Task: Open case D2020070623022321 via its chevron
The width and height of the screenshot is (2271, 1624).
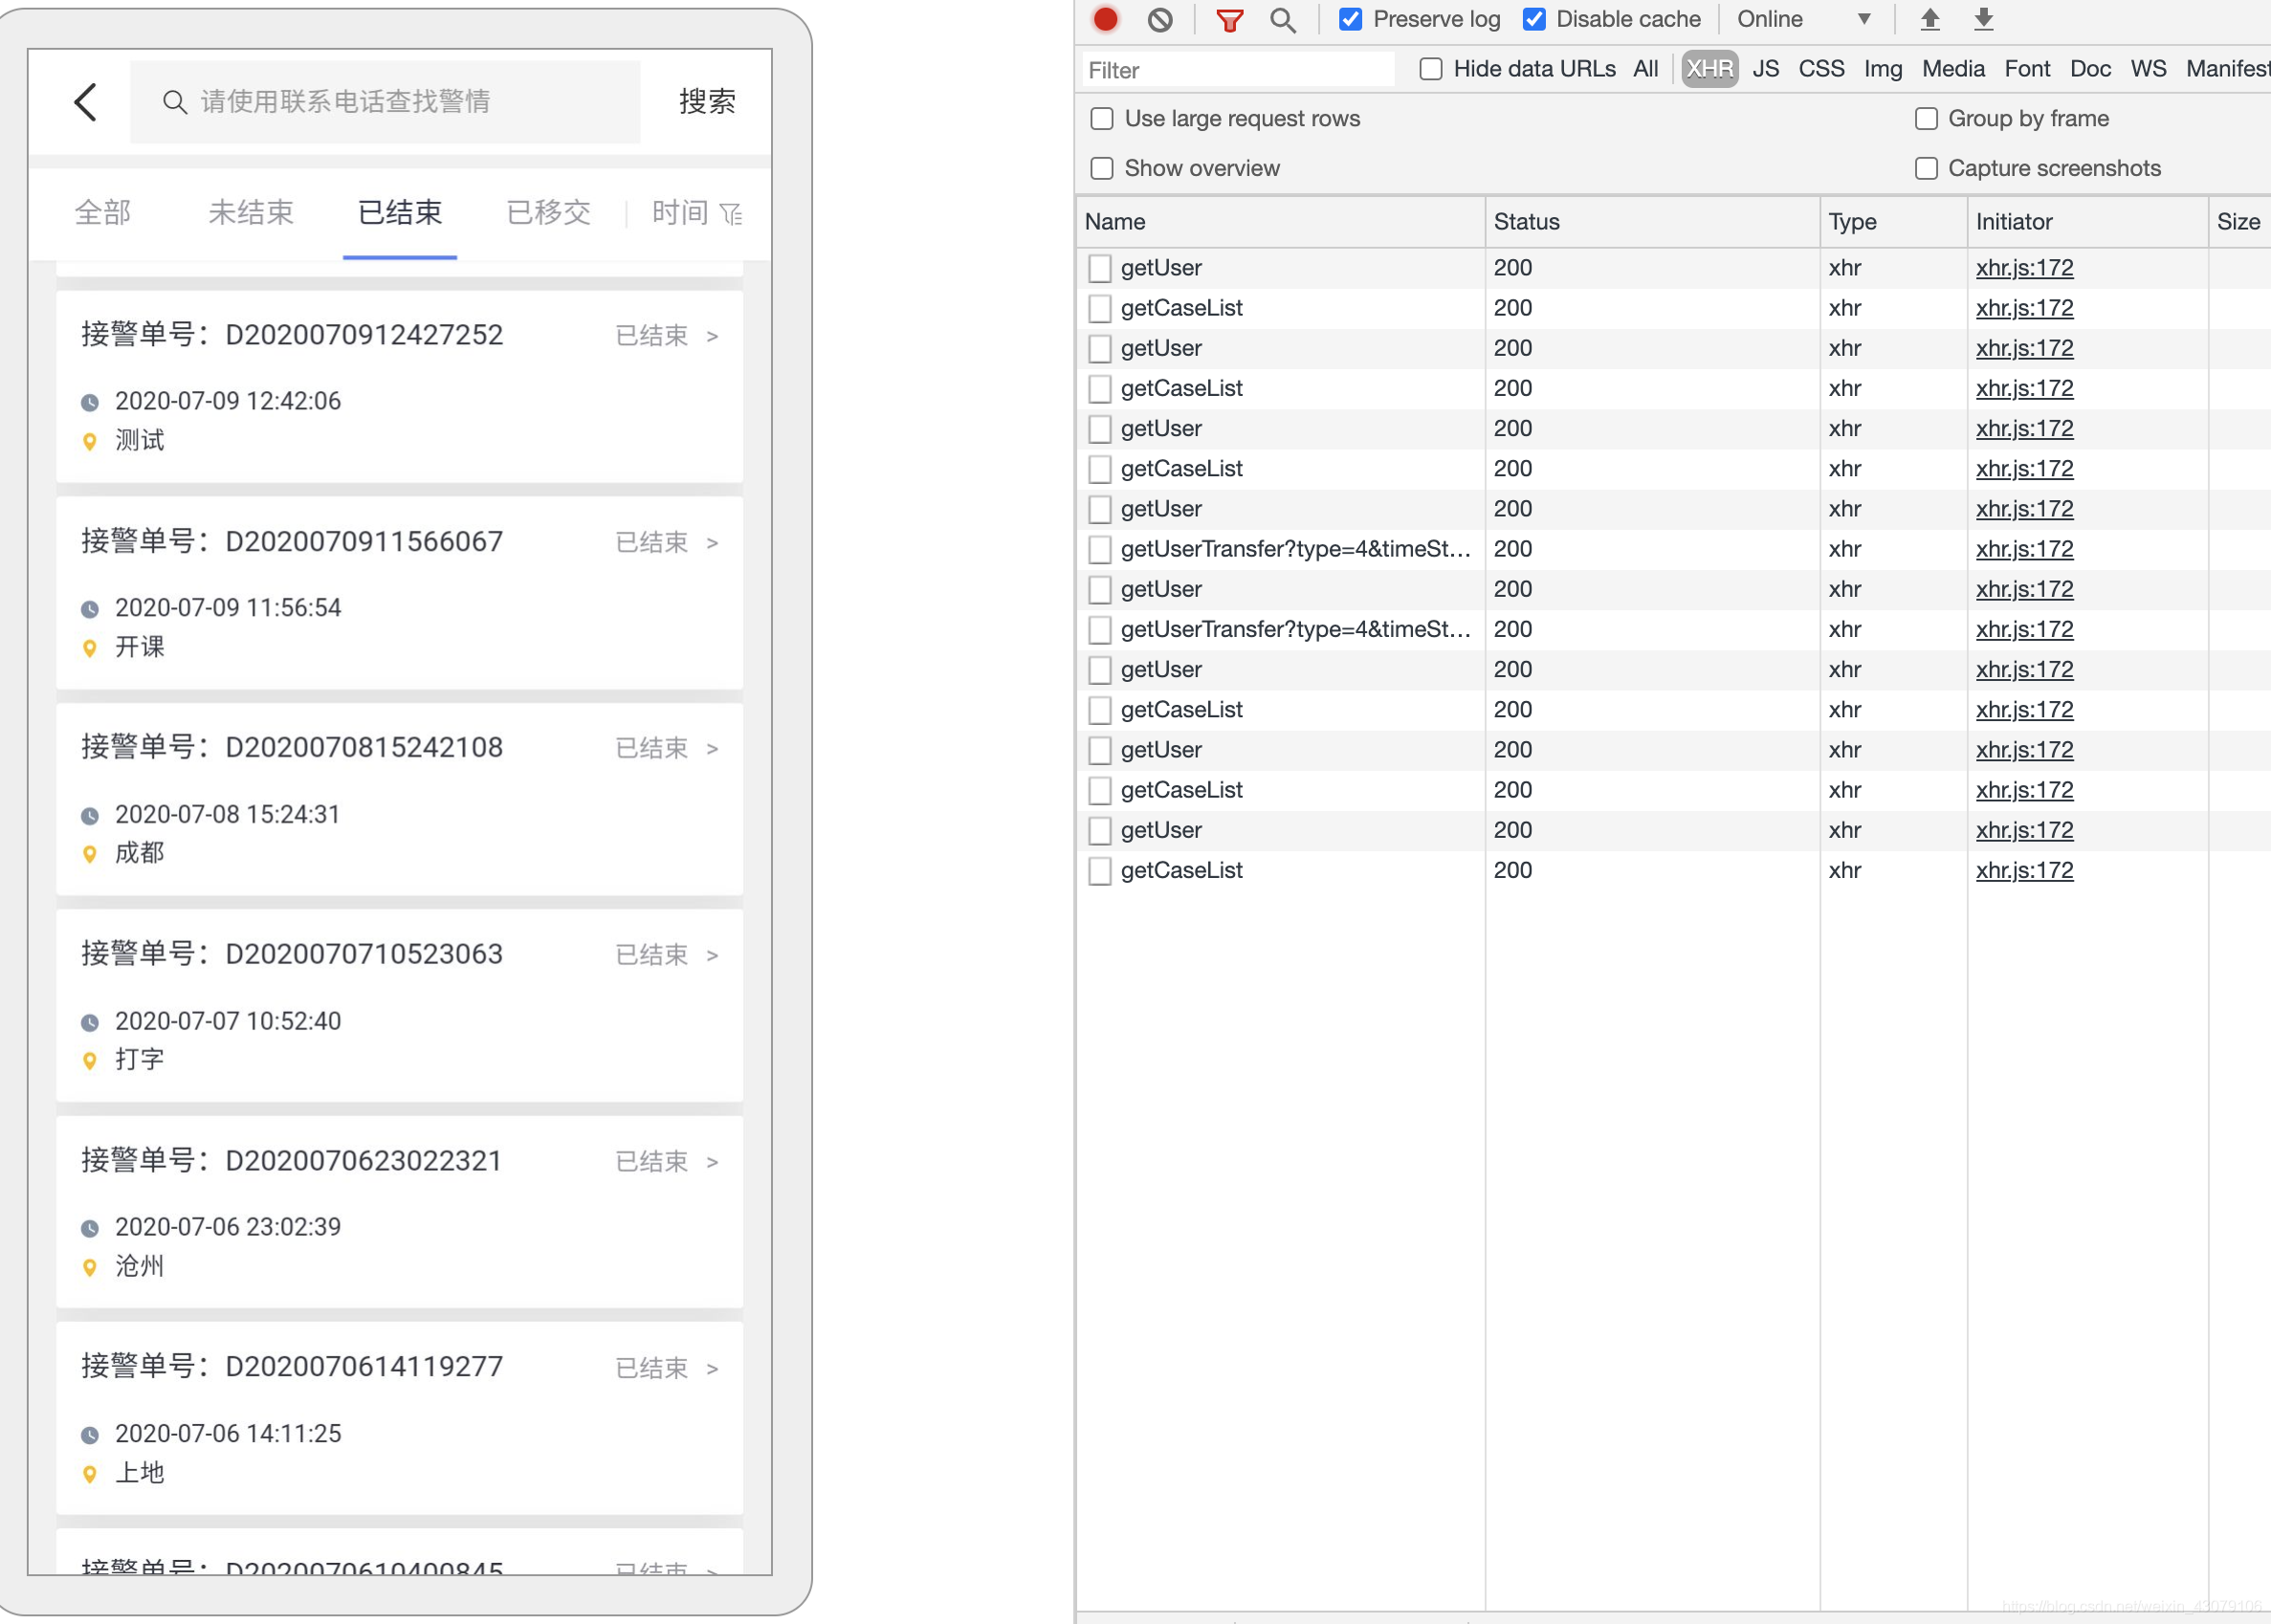Action: point(712,1162)
